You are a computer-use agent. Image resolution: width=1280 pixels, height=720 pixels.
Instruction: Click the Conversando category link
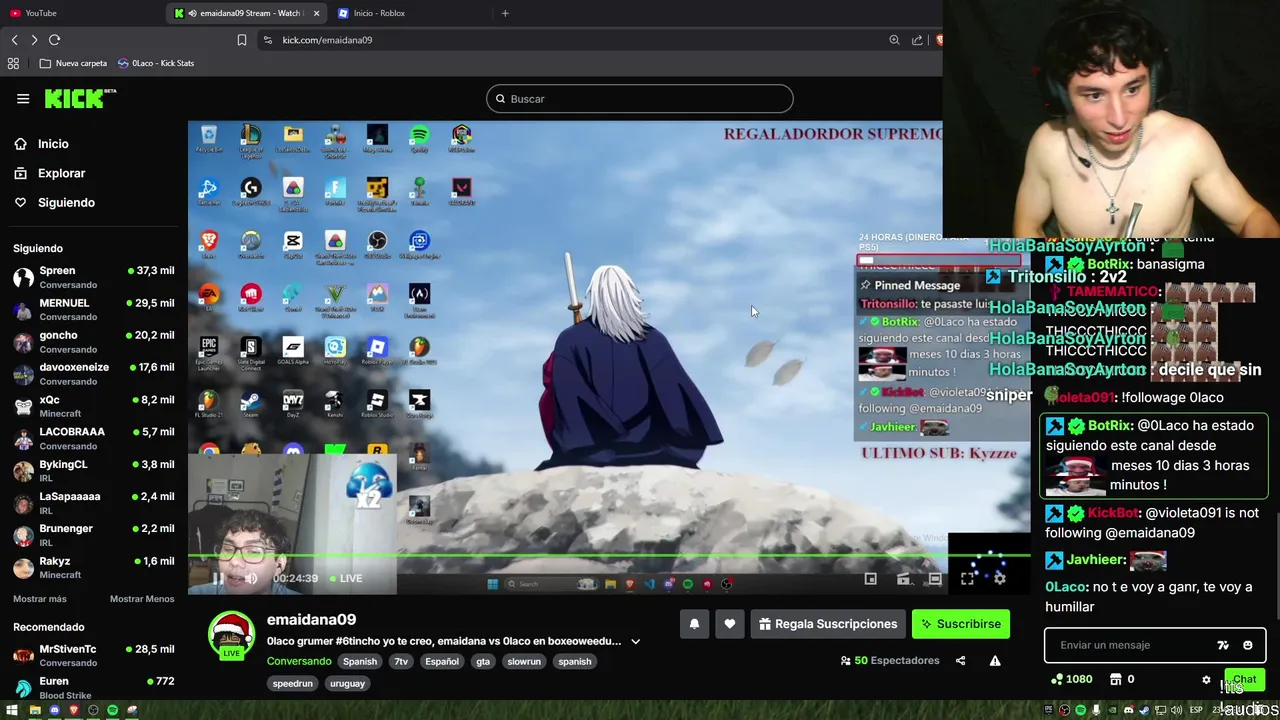[x=299, y=661]
